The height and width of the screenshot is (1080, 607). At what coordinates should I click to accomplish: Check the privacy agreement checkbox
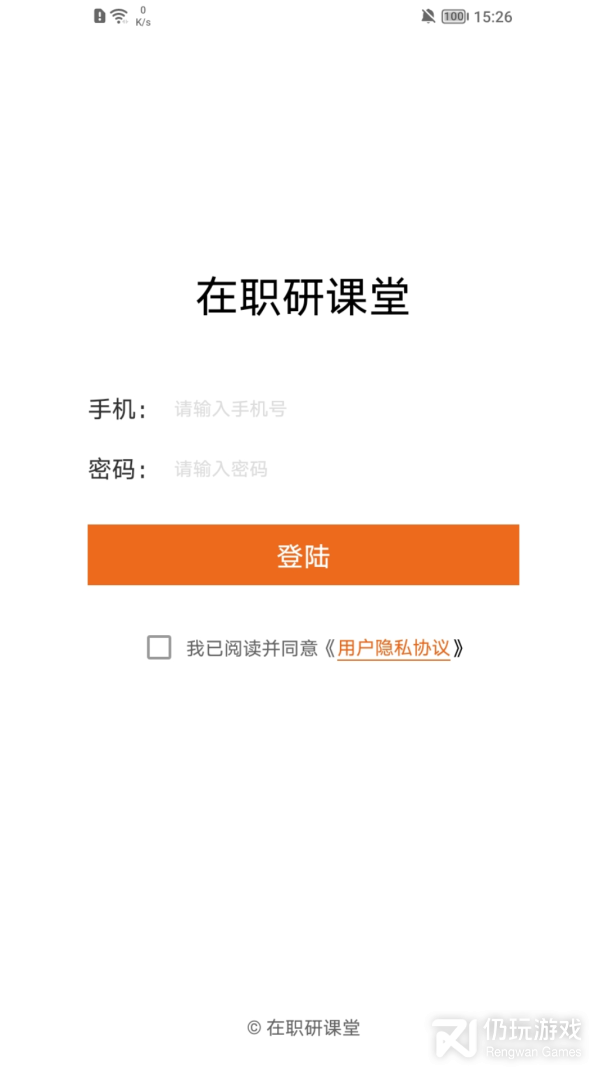tap(159, 647)
